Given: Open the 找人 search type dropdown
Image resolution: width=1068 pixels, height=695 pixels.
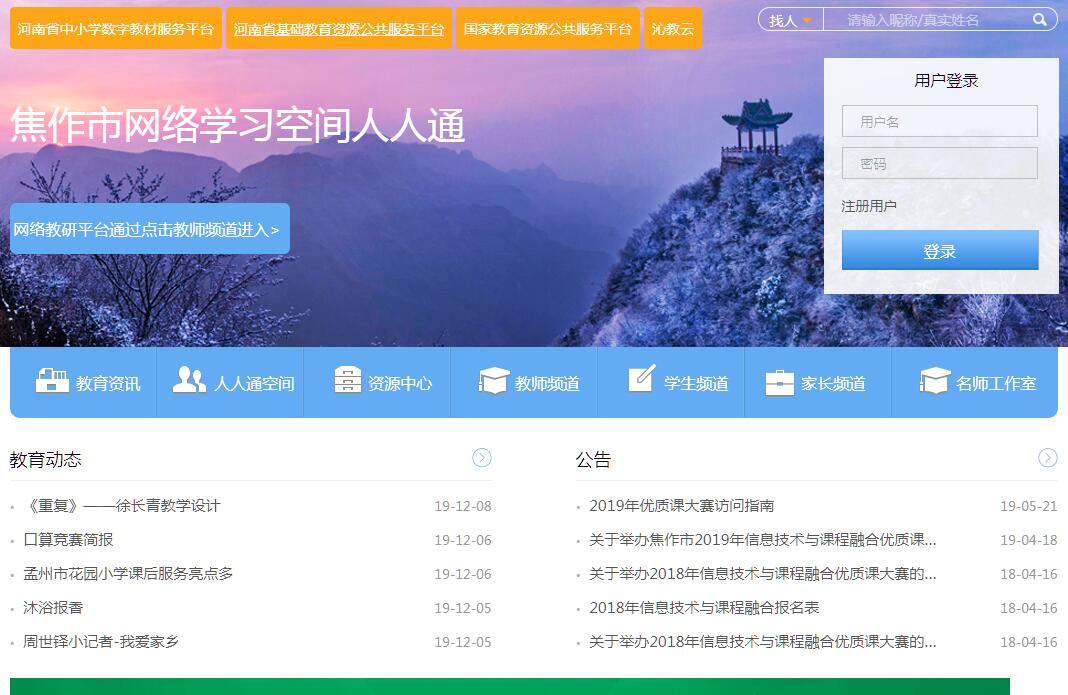Looking at the screenshot, I should coord(790,20).
